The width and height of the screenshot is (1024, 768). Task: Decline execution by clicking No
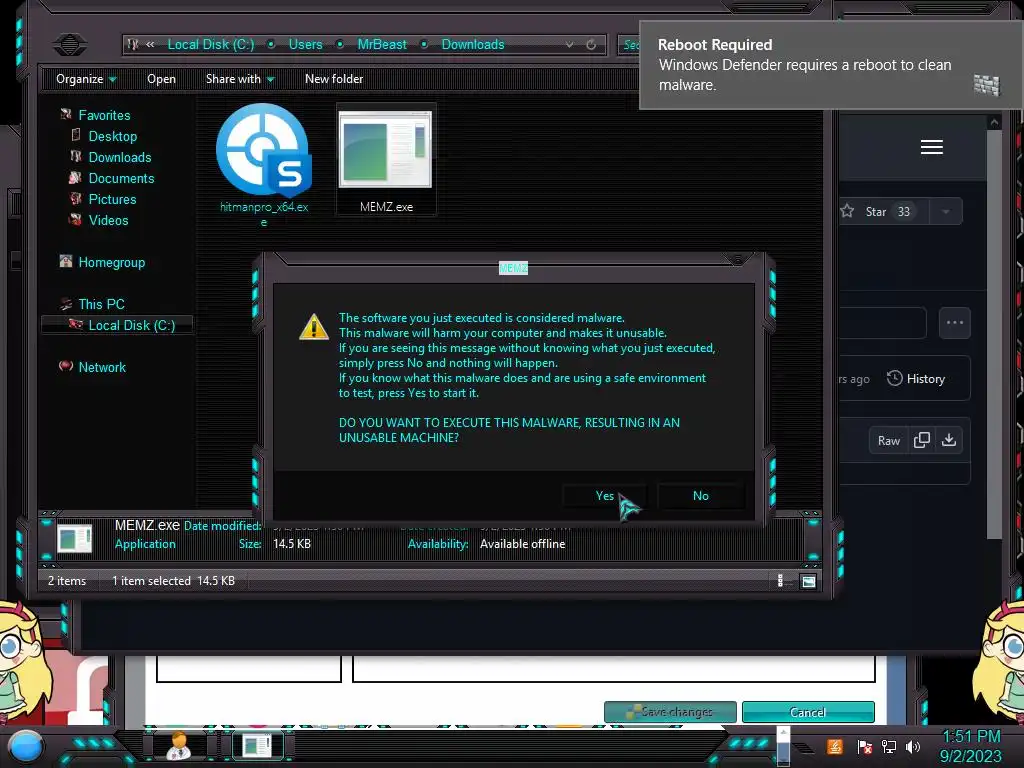pyautogui.click(x=700, y=496)
